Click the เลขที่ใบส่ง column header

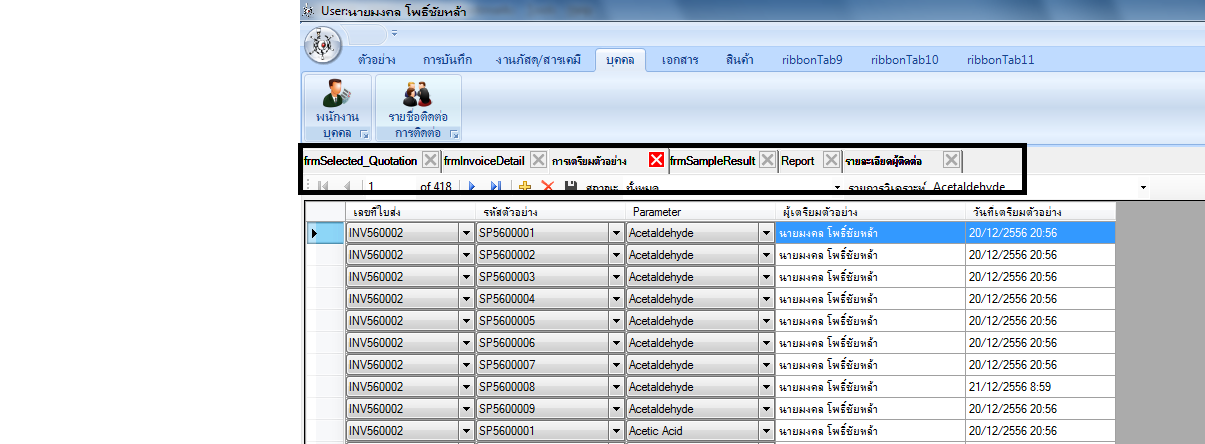tap(410, 212)
